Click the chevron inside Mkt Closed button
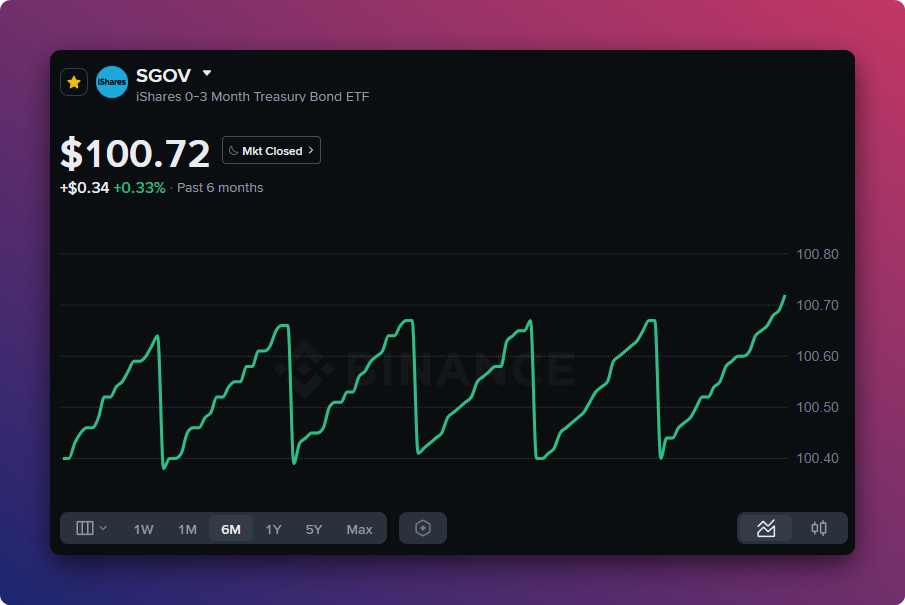905x605 pixels. pos(311,150)
